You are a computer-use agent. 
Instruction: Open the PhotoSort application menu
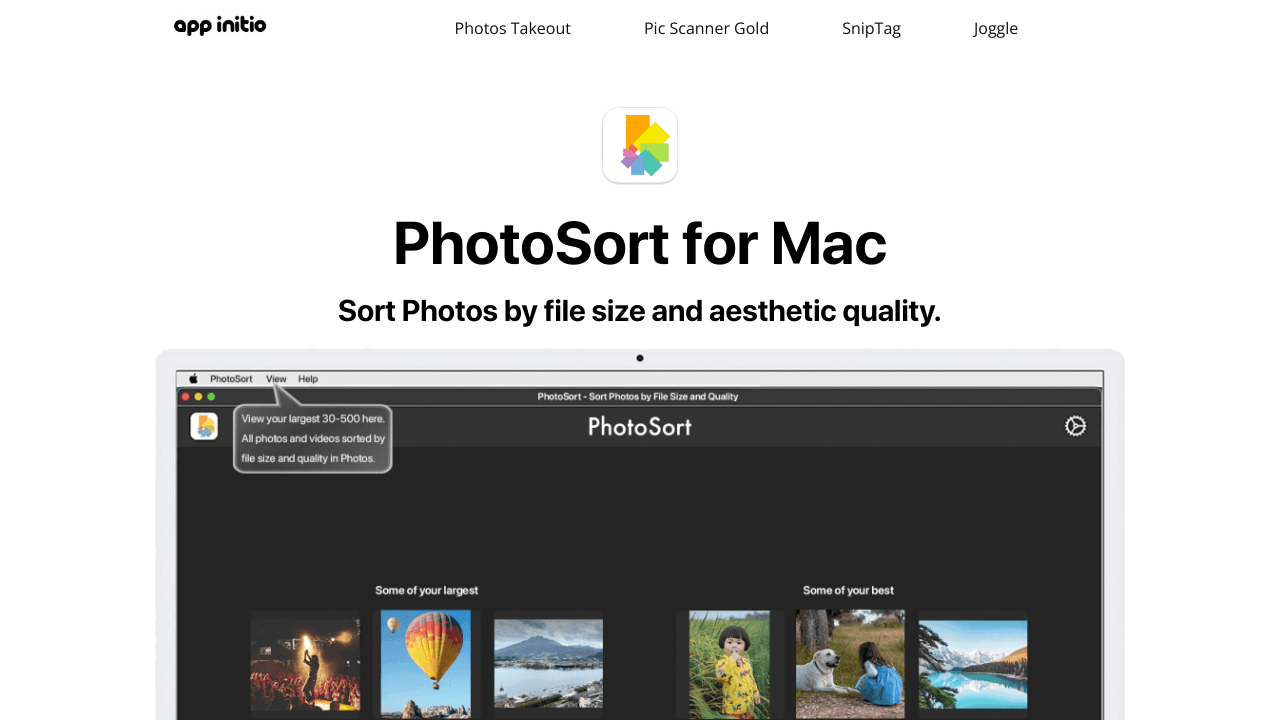tap(231, 379)
